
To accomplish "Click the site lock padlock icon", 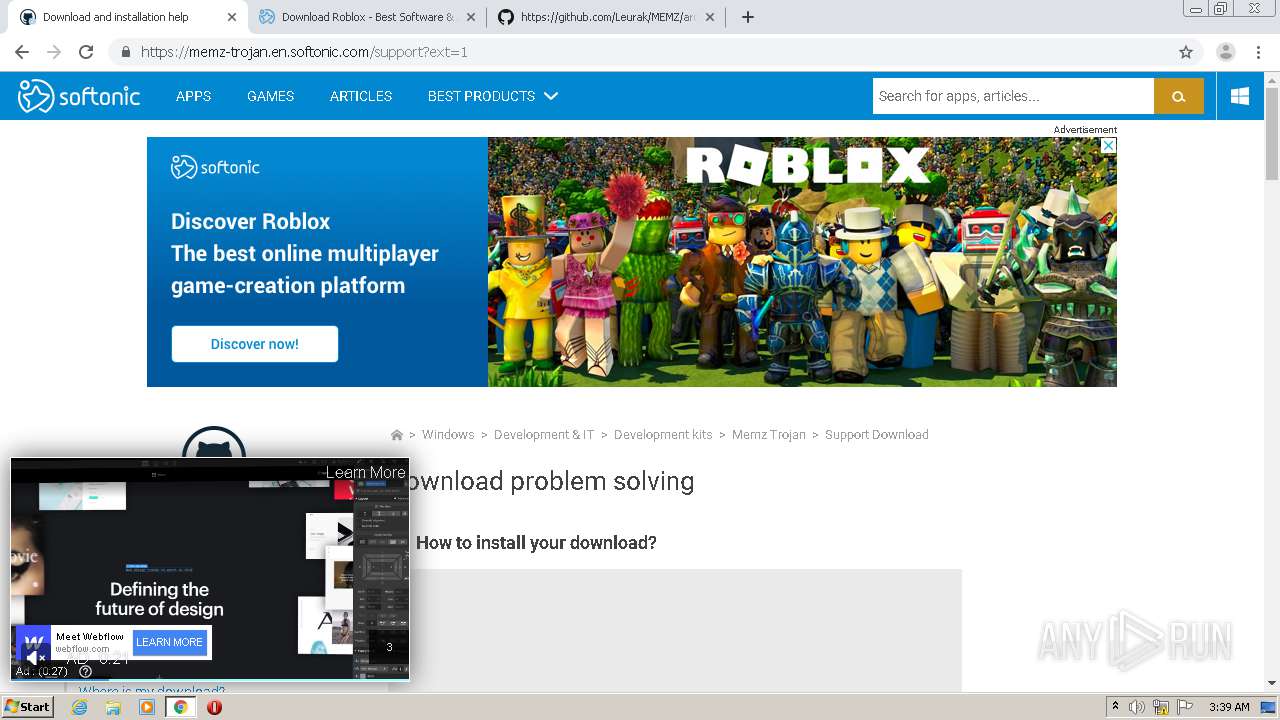I will pyautogui.click(x=126, y=52).
